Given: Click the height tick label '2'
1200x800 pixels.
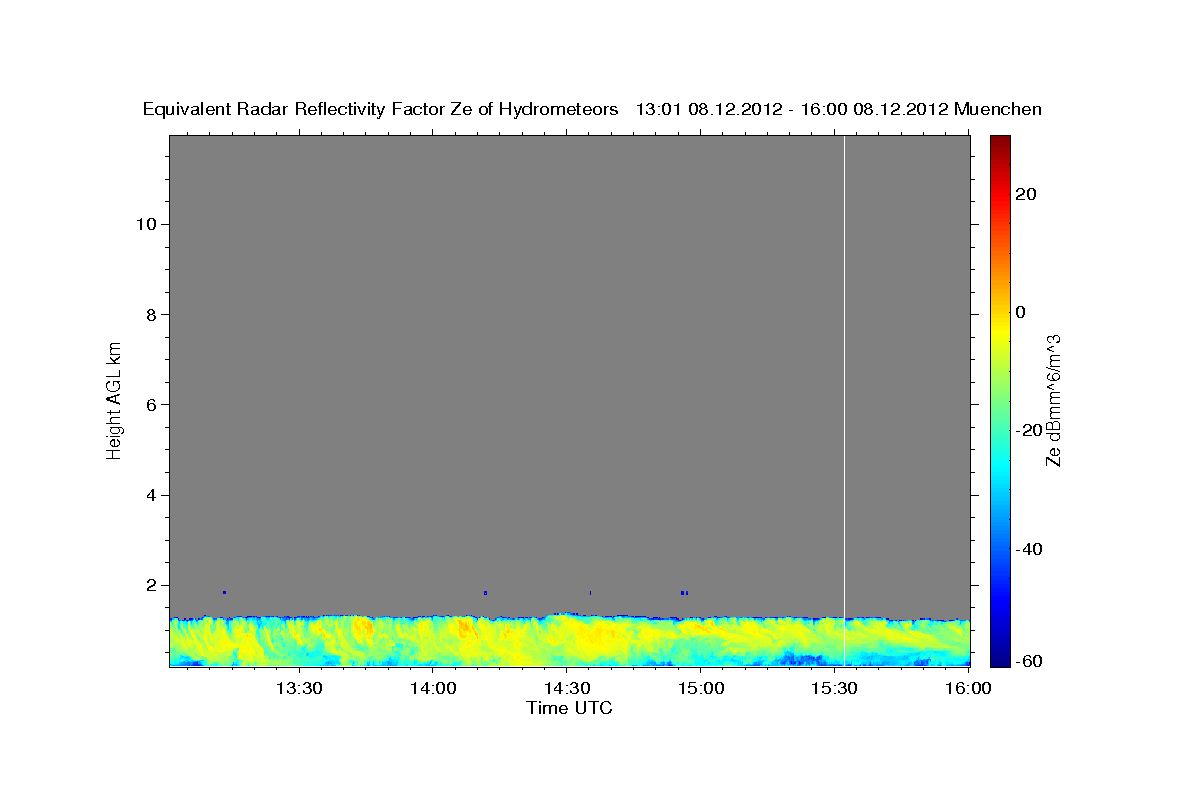Looking at the screenshot, I should [151, 585].
